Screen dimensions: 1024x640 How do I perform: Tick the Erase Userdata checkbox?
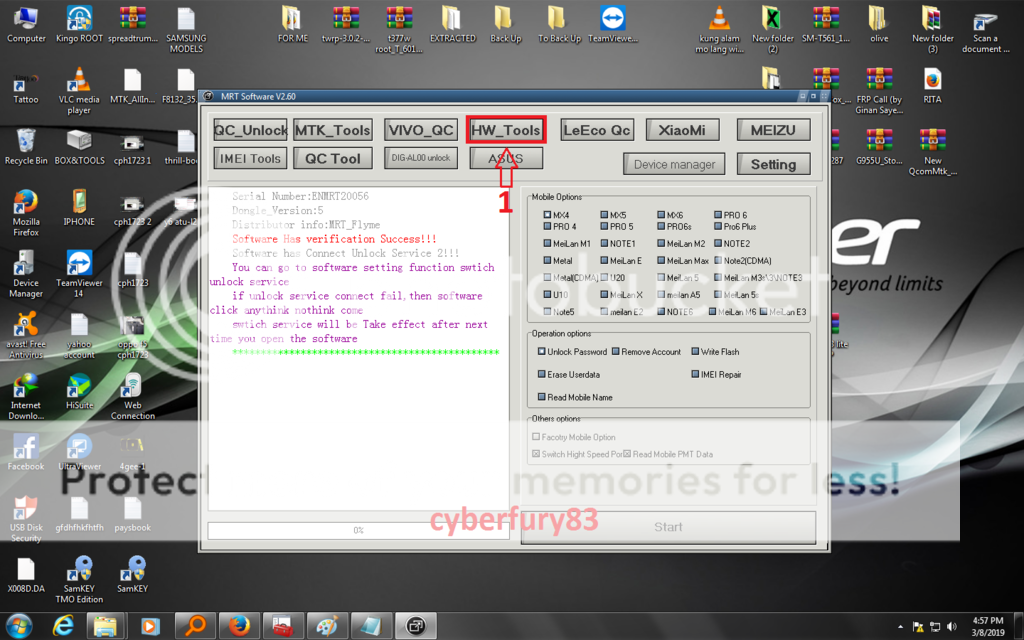point(542,374)
